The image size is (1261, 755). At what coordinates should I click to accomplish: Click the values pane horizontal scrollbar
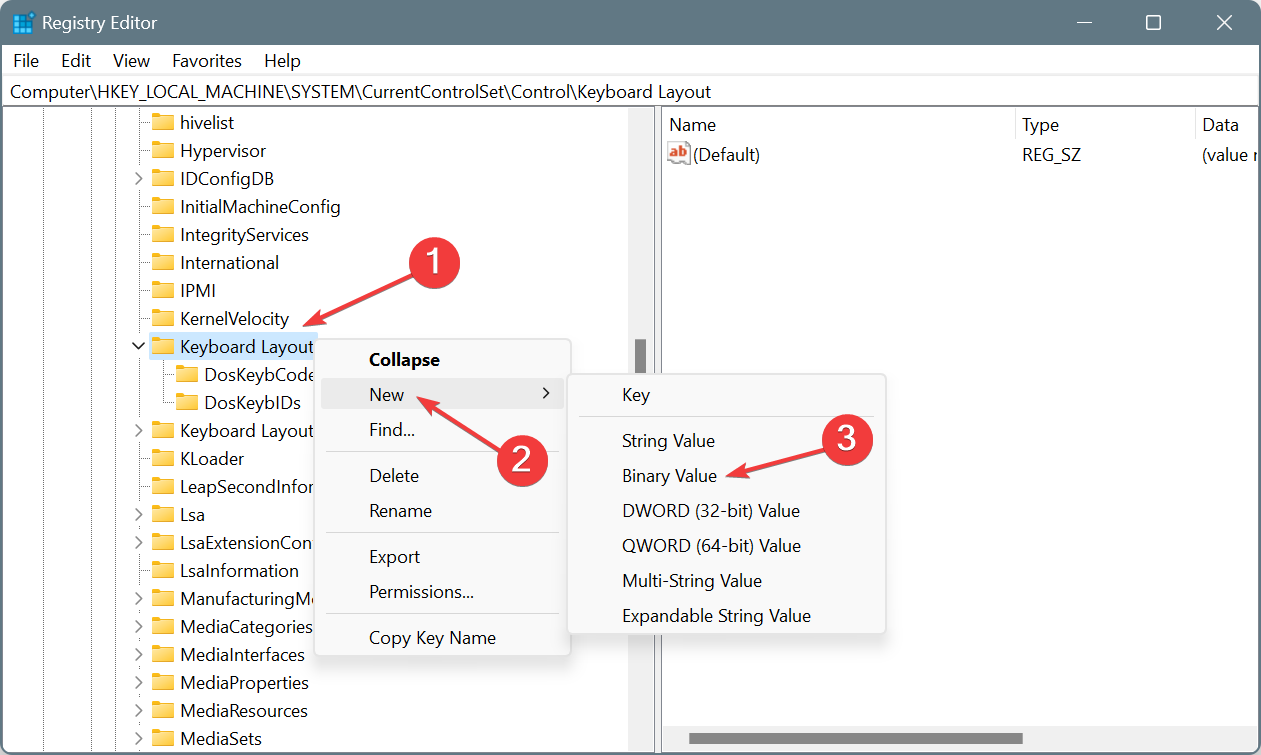[856, 739]
